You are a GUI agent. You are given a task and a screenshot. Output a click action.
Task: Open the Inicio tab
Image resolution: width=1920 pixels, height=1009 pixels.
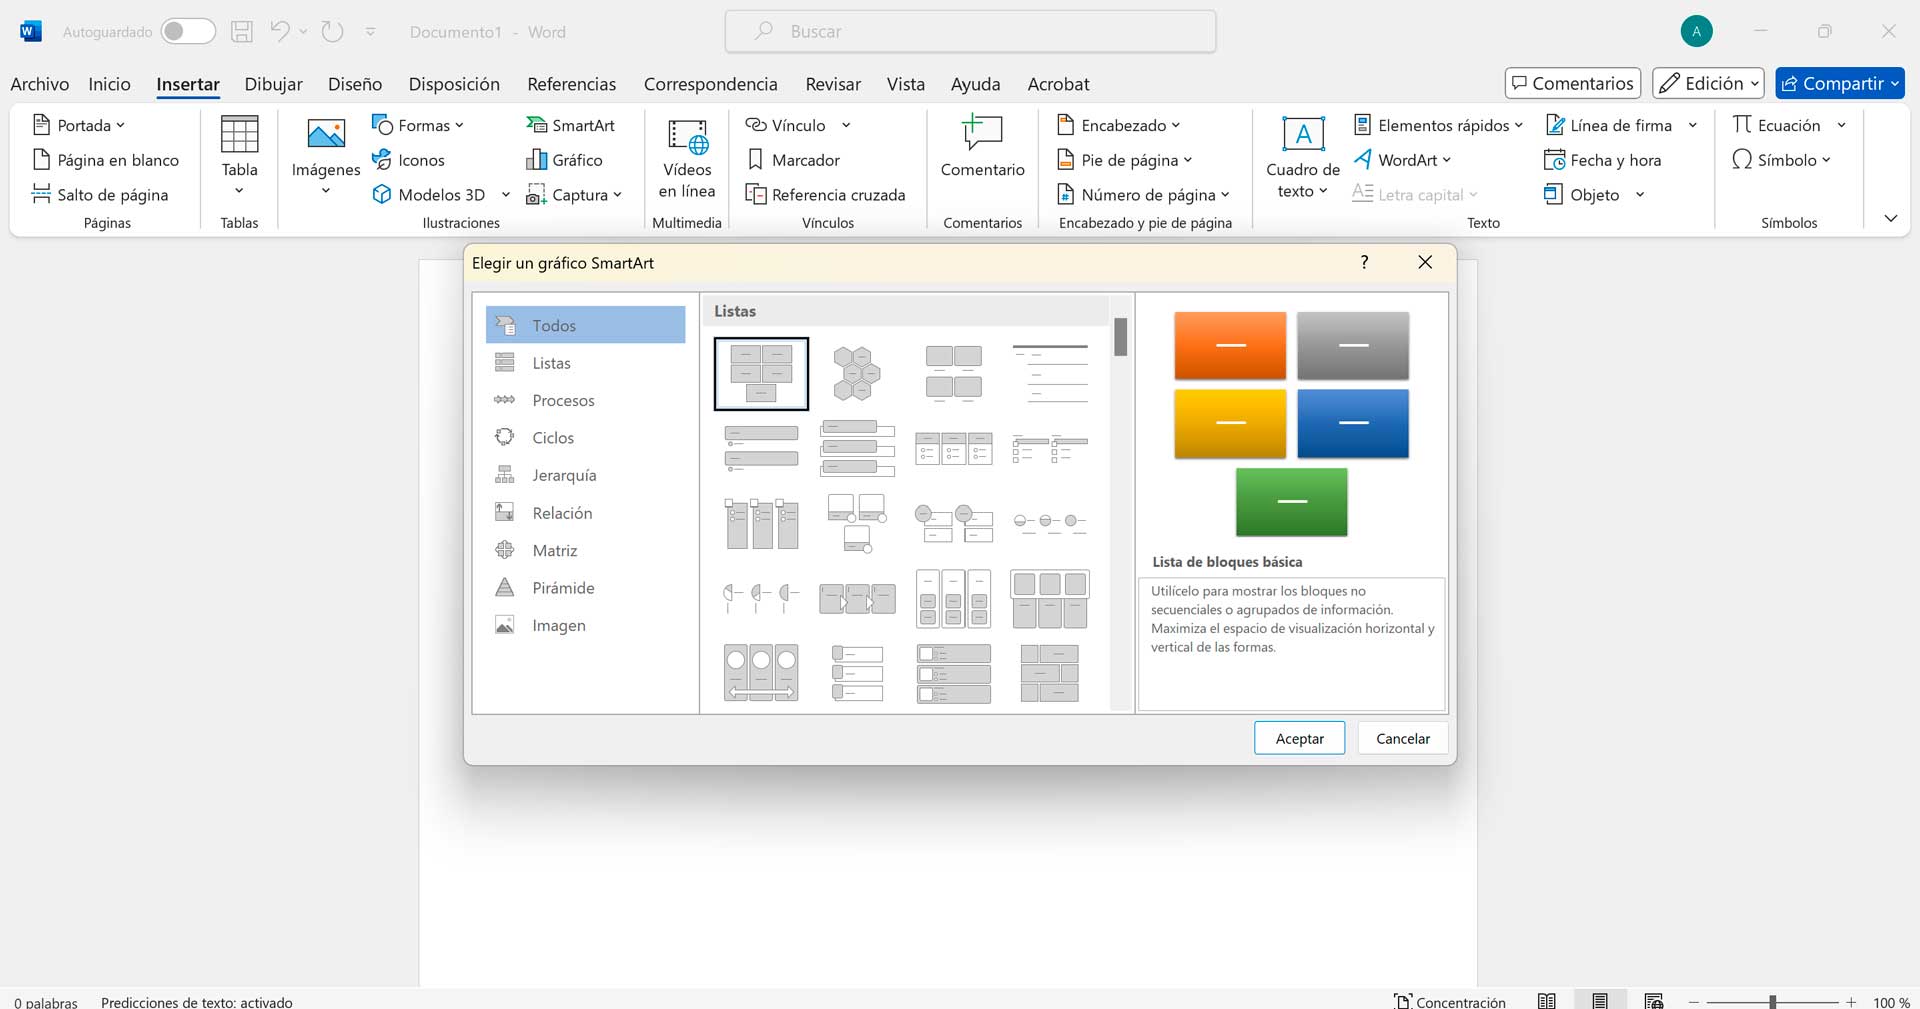(109, 84)
